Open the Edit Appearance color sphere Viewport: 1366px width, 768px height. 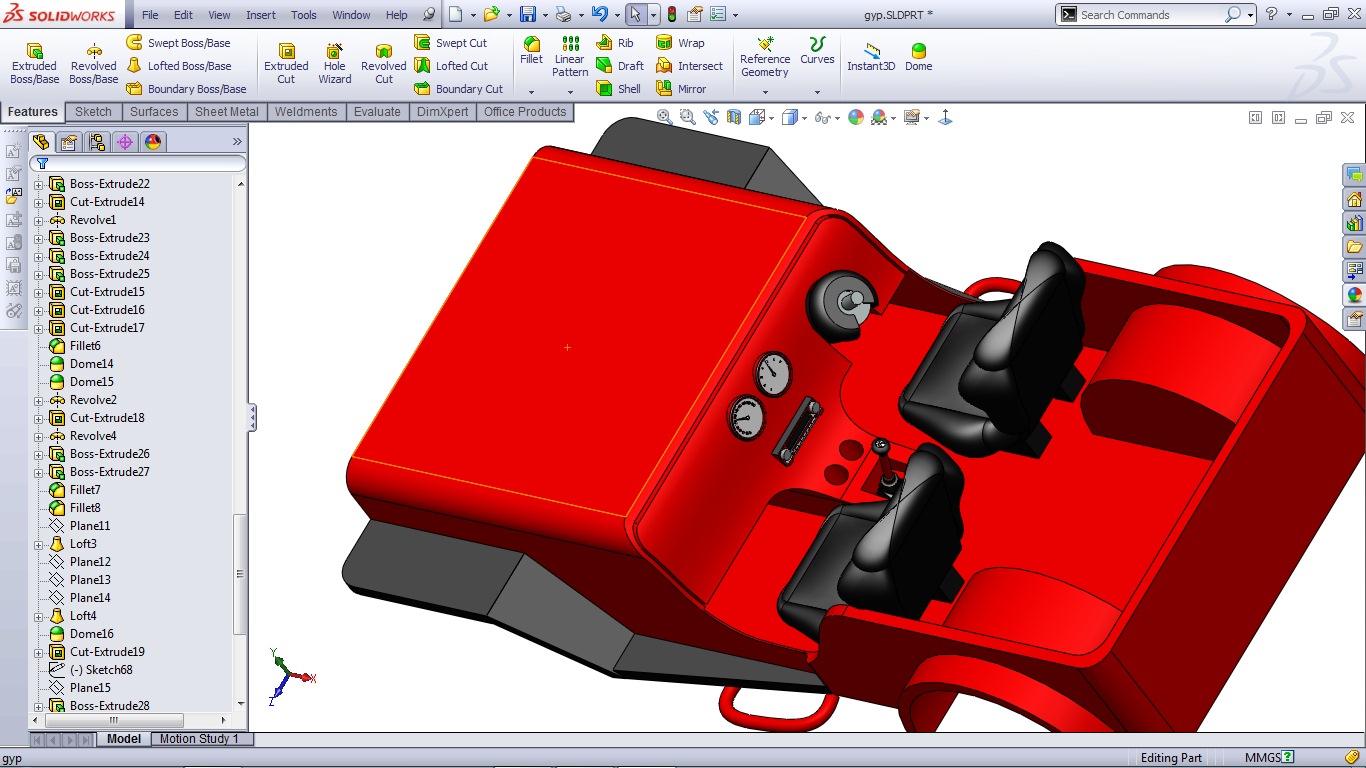[856, 118]
